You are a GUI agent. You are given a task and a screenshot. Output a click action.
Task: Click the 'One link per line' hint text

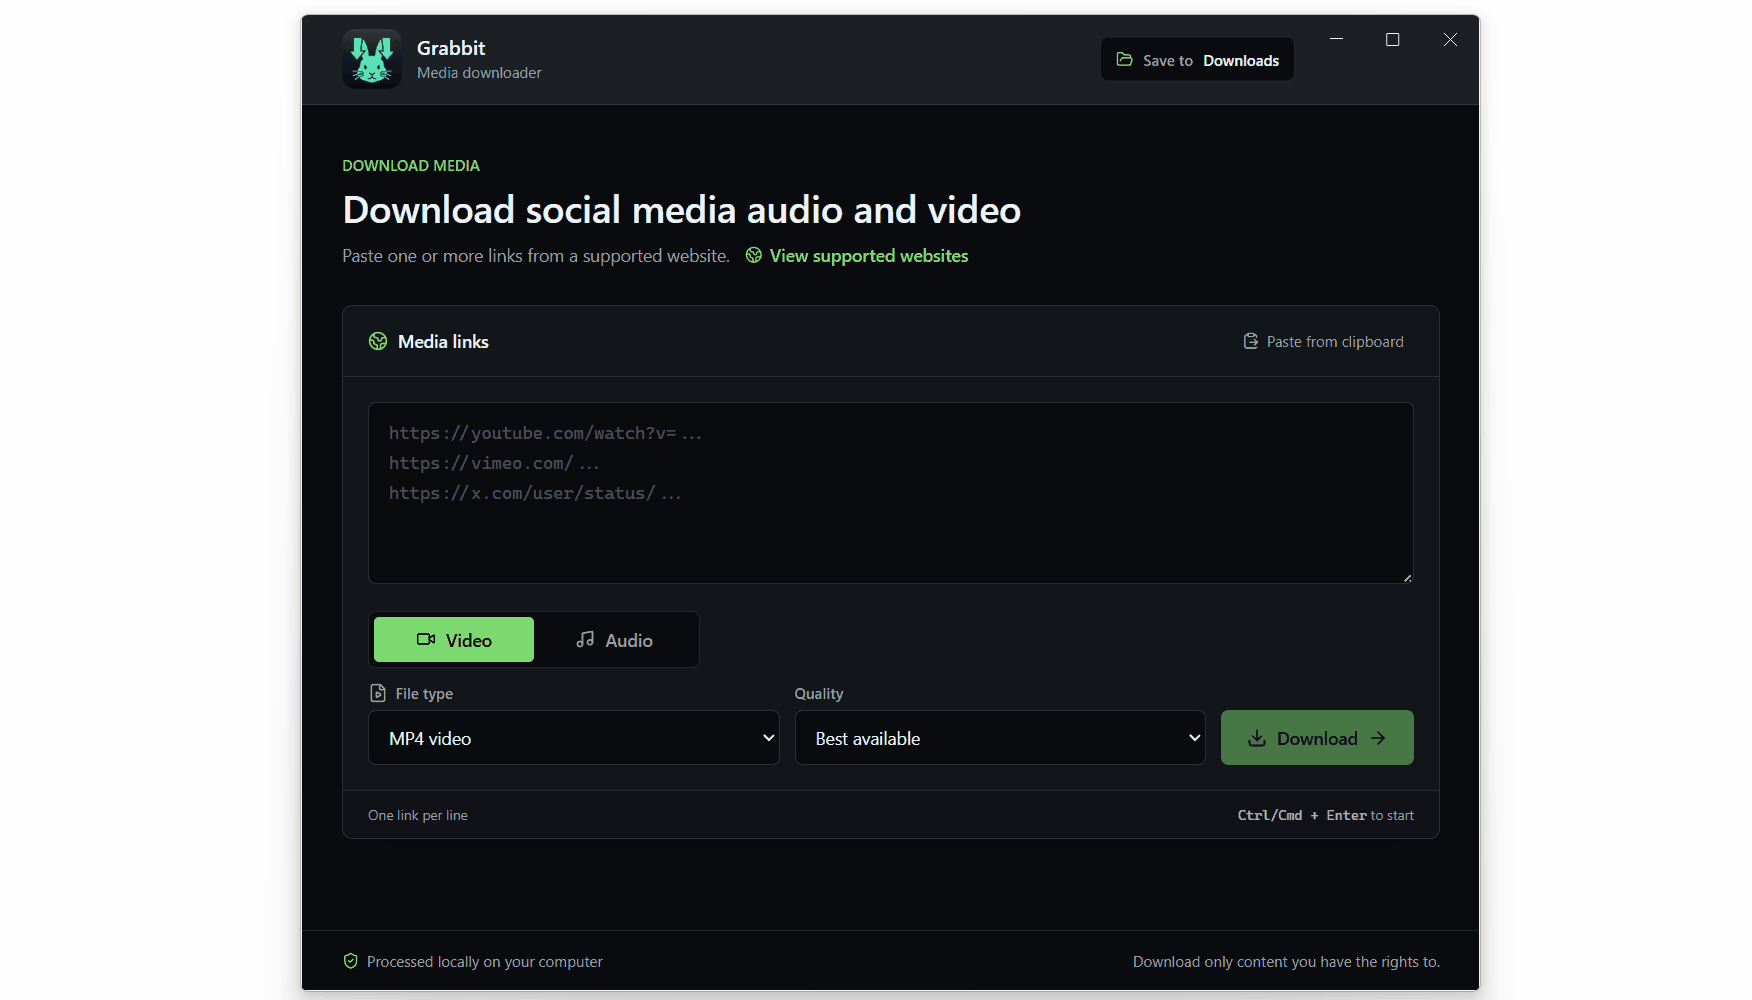[x=418, y=815]
